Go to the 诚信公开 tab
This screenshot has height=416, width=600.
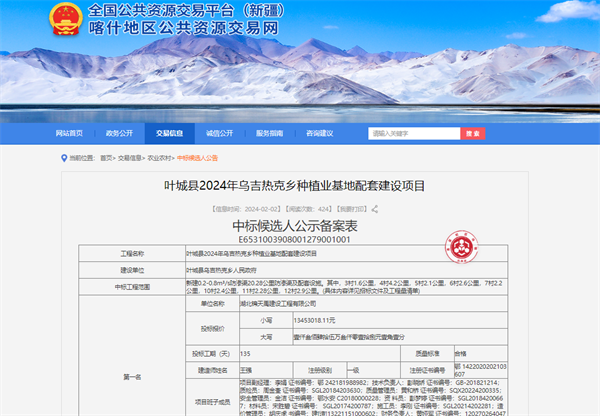click(219, 132)
